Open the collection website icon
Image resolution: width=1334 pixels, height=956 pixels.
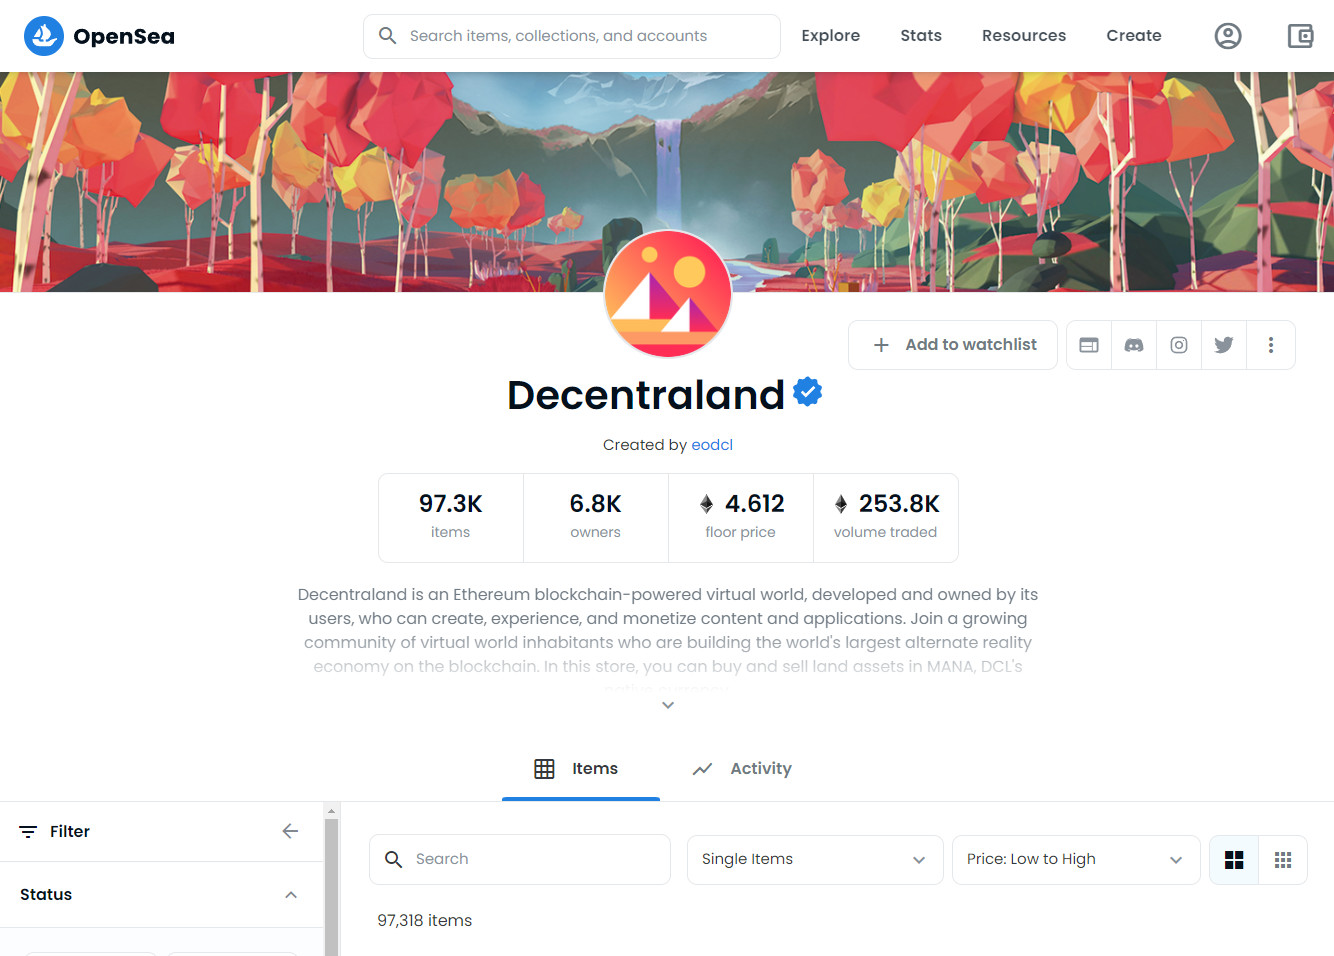pos(1089,345)
